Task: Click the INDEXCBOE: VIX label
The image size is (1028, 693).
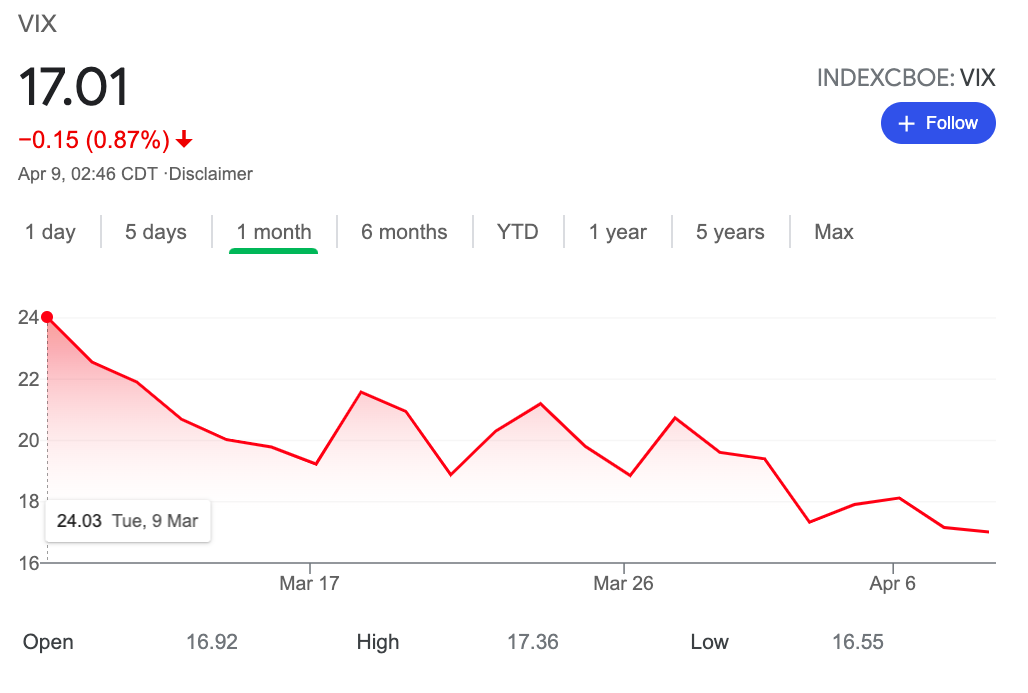Action: (906, 78)
